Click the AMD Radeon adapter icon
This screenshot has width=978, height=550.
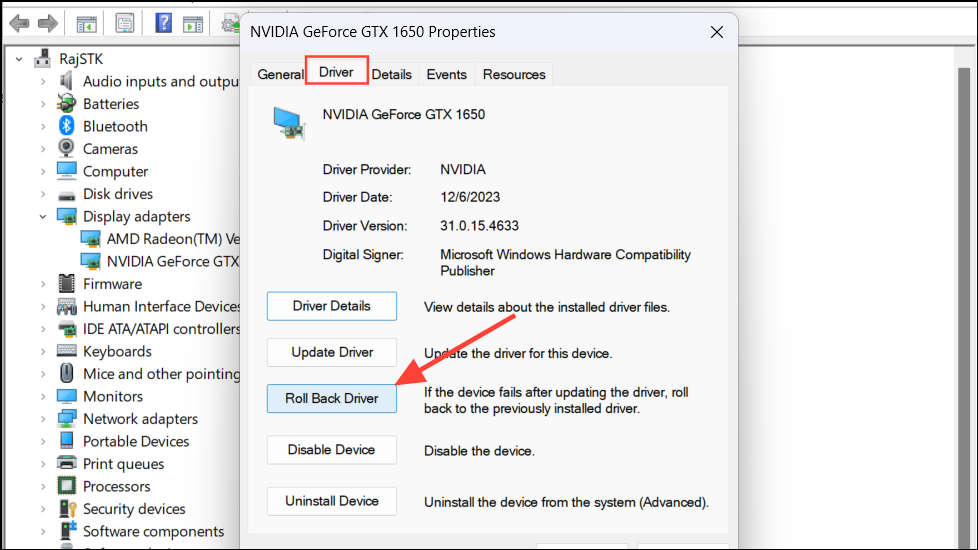pyautogui.click(x=90, y=239)
